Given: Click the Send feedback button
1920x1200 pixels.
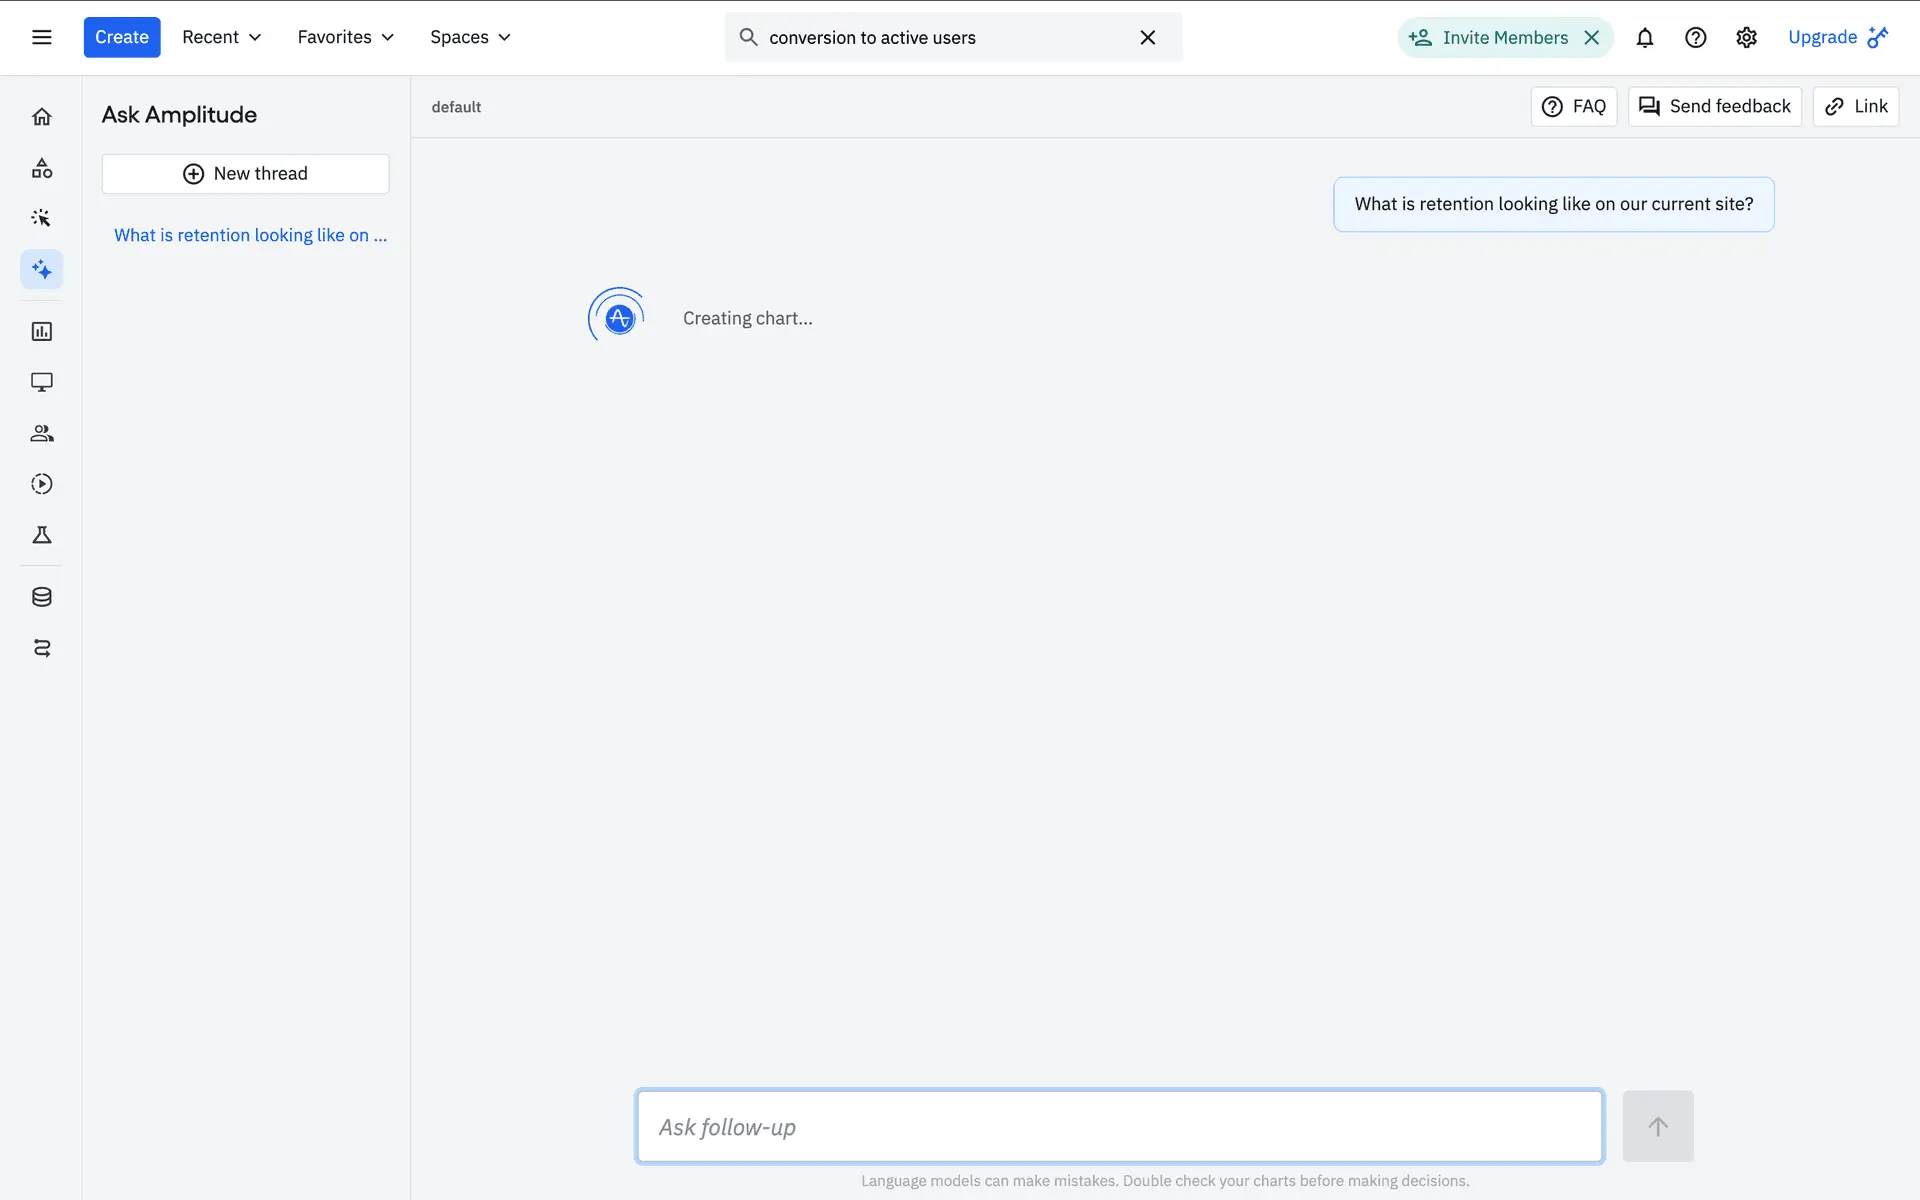Looking at the screenshot, I should (x=1714, y=106).
